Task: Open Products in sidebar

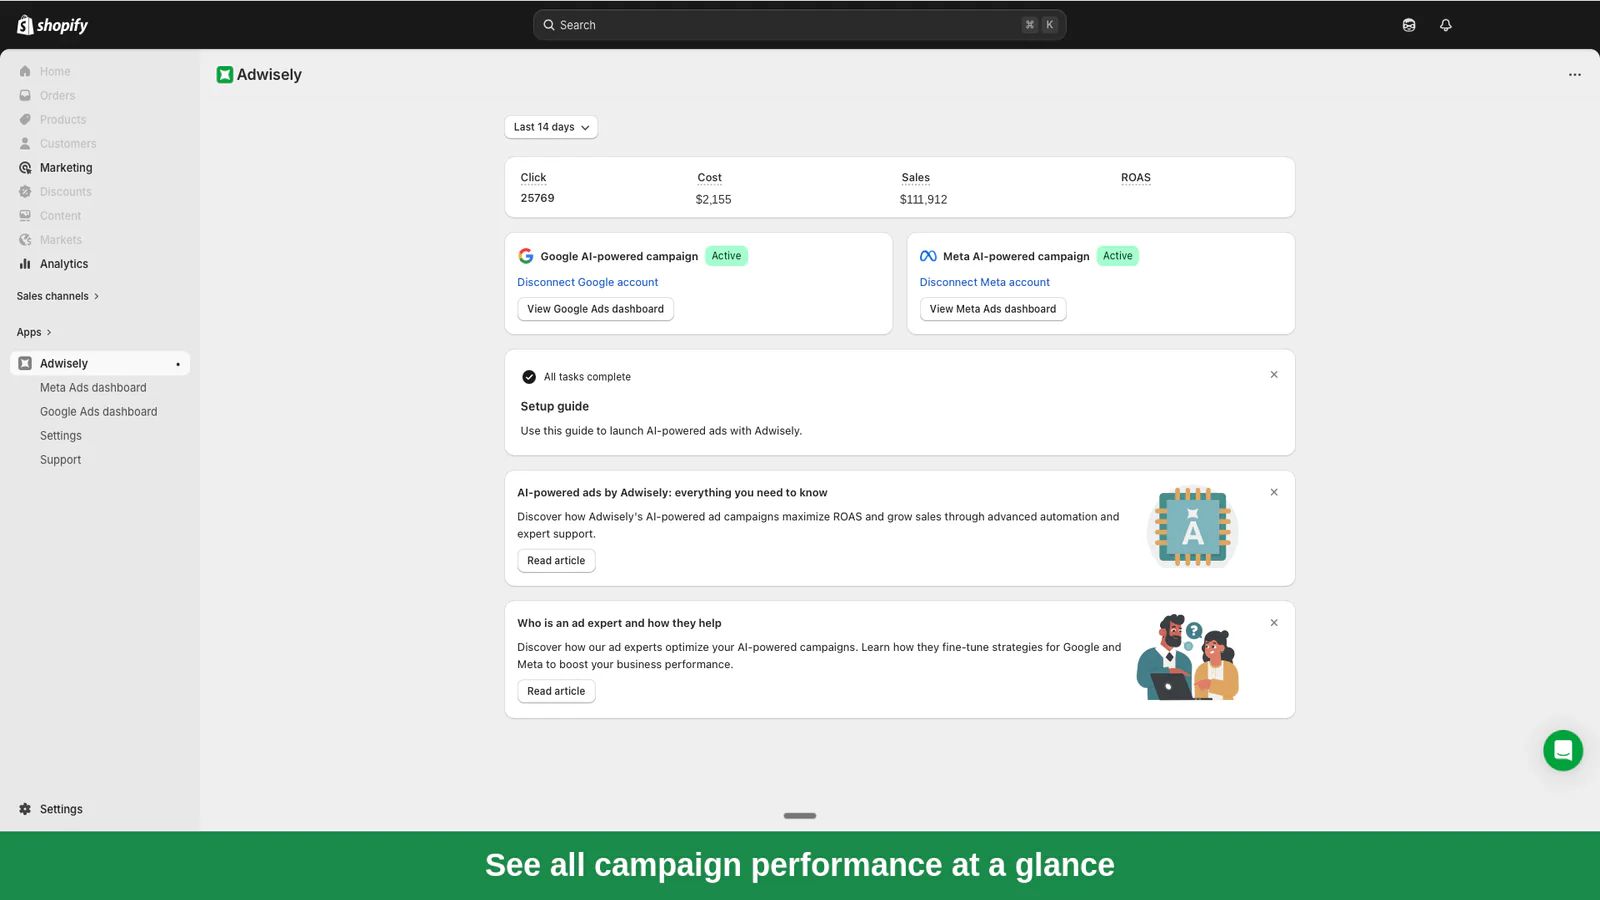Action: coord(63,119)
